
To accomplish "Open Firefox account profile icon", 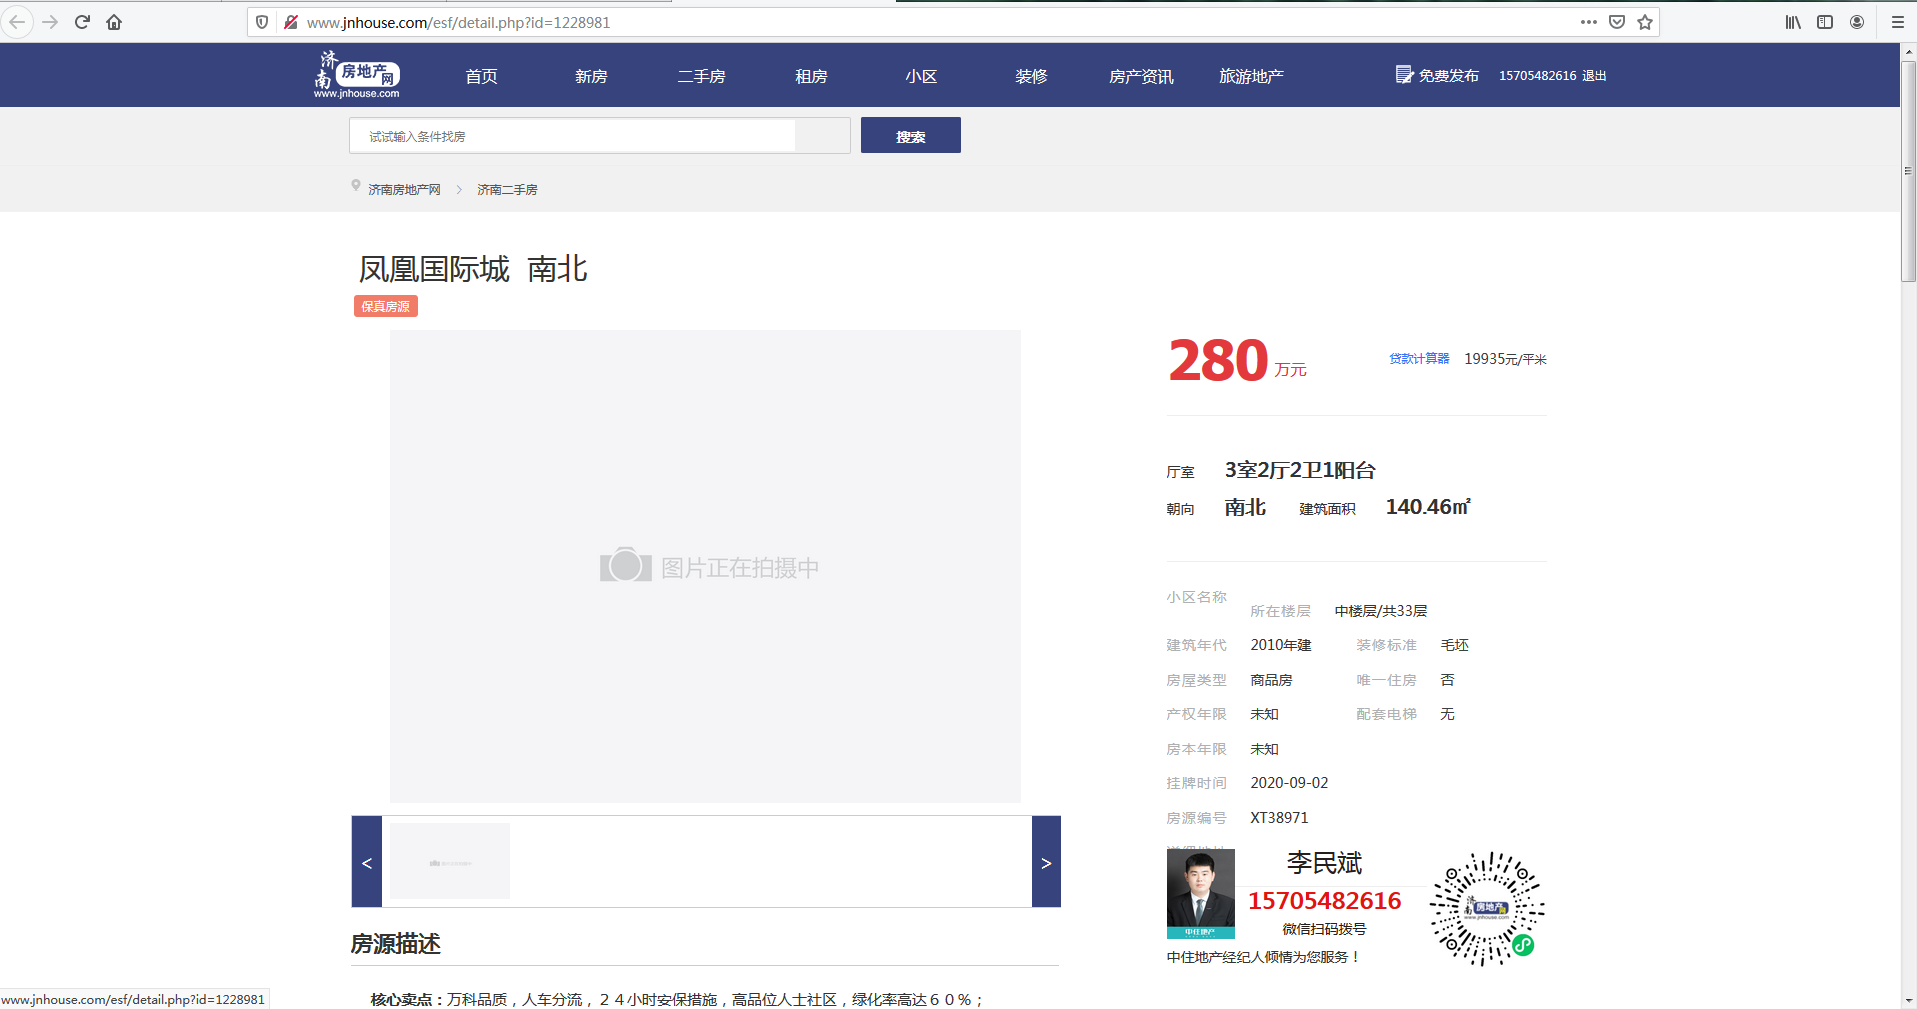I will click(x=1857, y=22).
